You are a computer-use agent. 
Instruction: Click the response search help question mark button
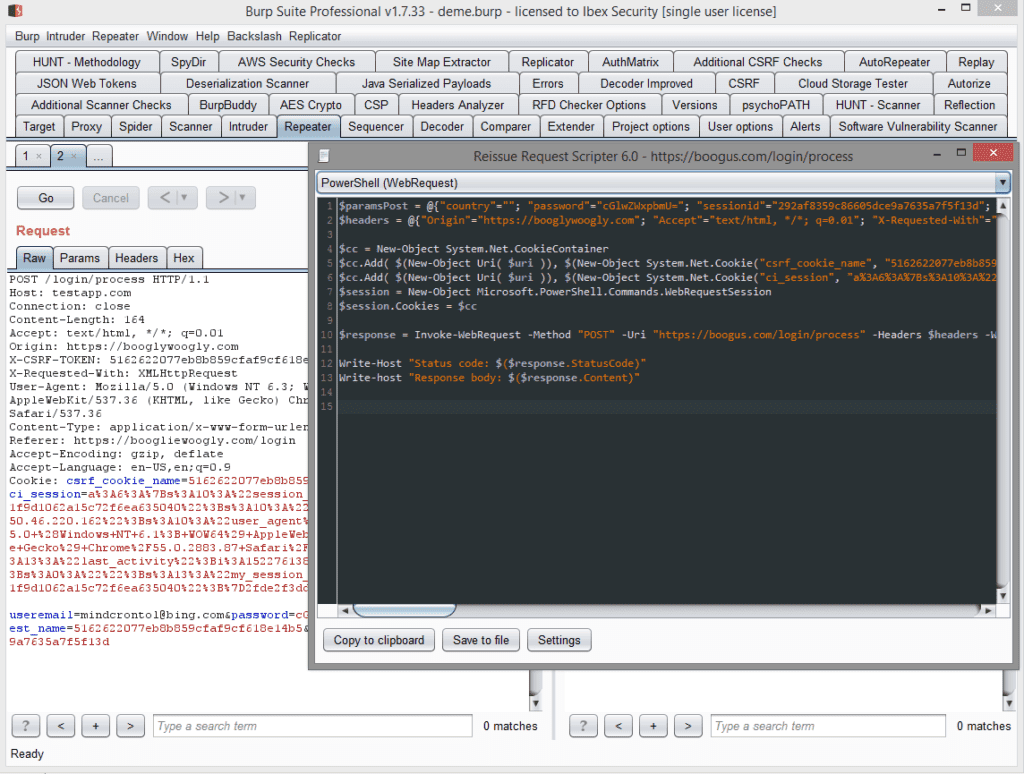(583, 726)
